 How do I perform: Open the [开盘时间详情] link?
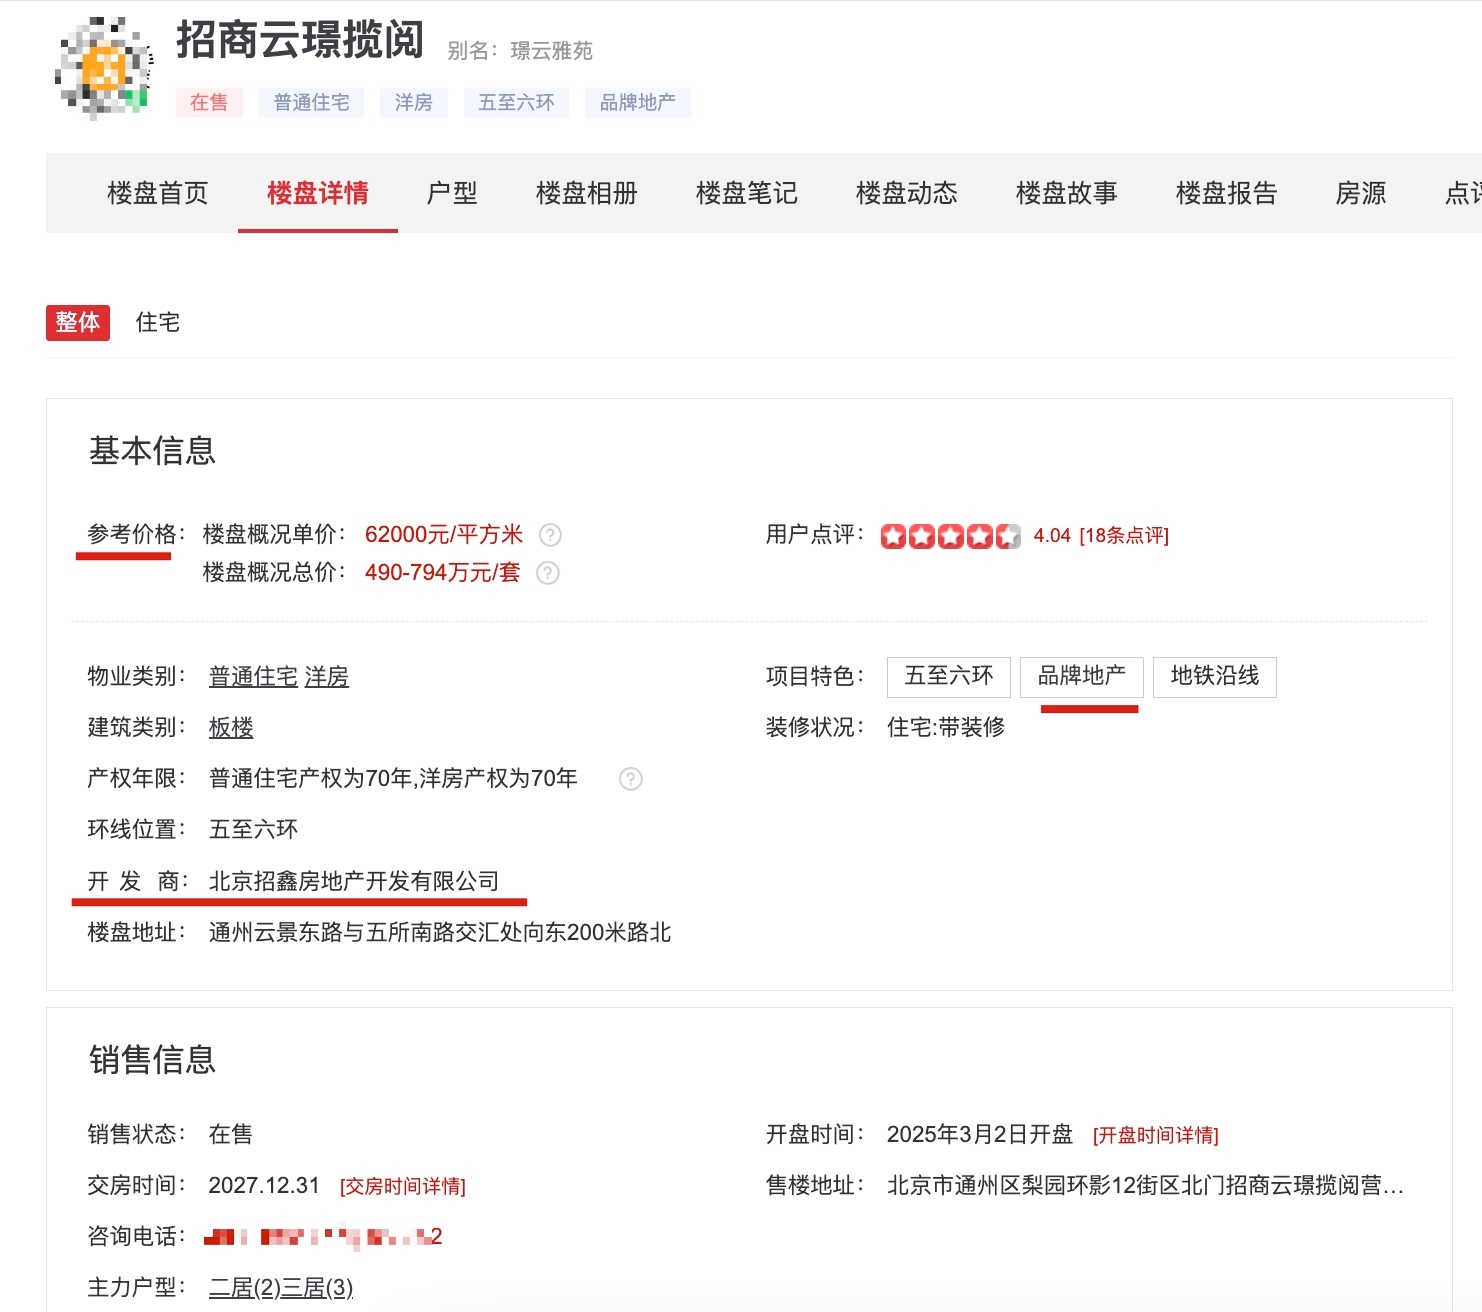point(1156,1136)
